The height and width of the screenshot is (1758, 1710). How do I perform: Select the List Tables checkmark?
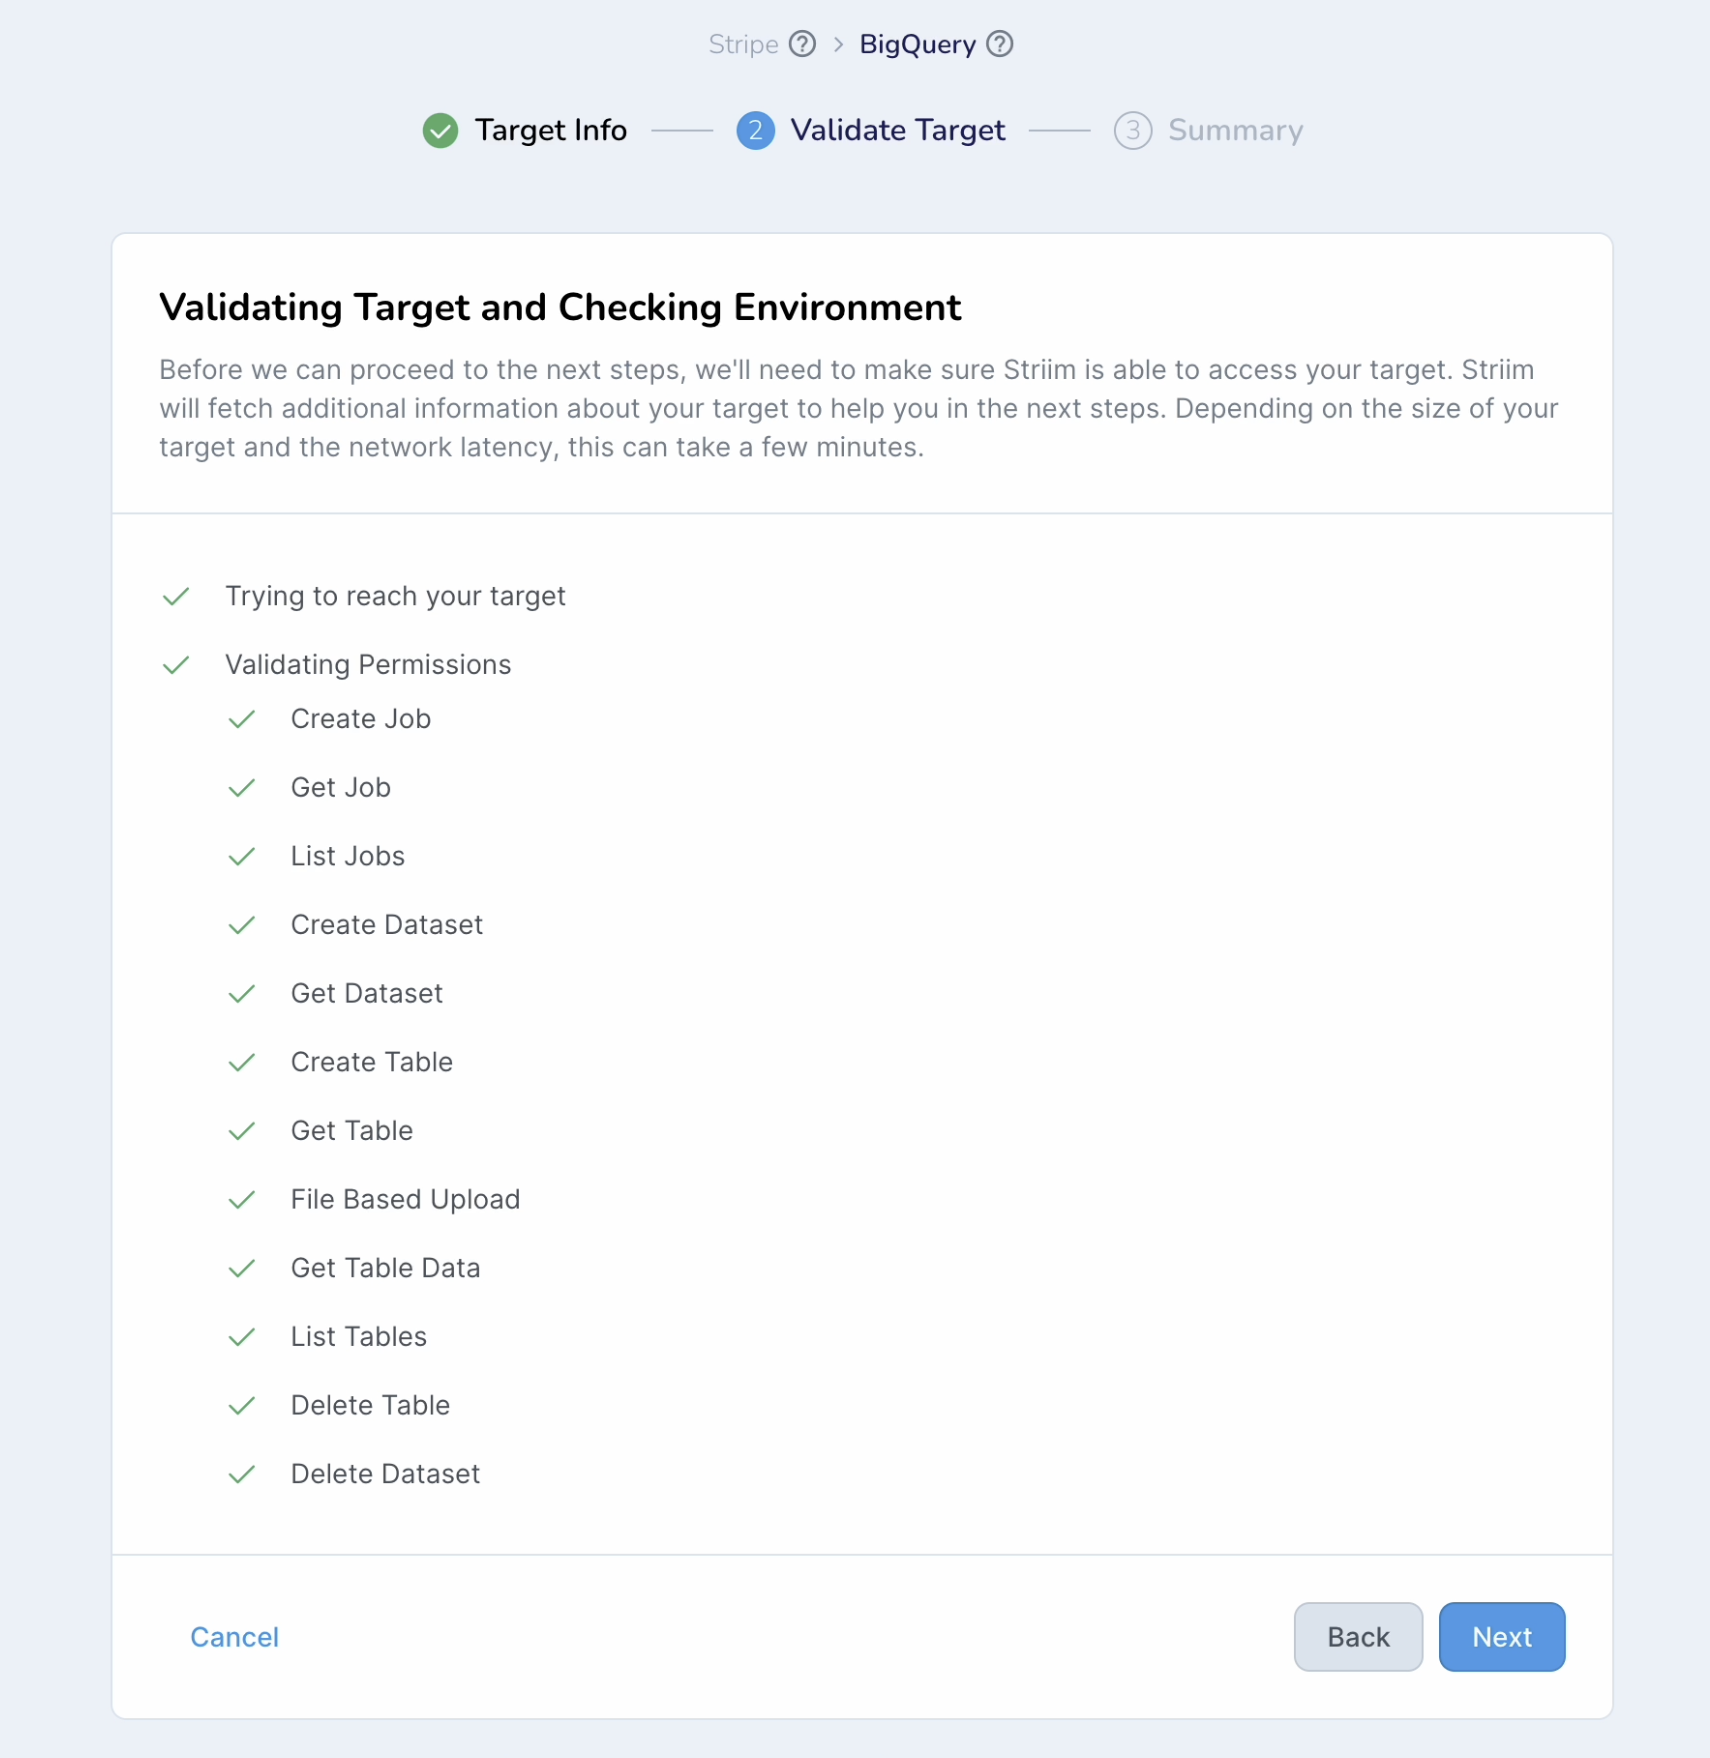coord(242,1337)
